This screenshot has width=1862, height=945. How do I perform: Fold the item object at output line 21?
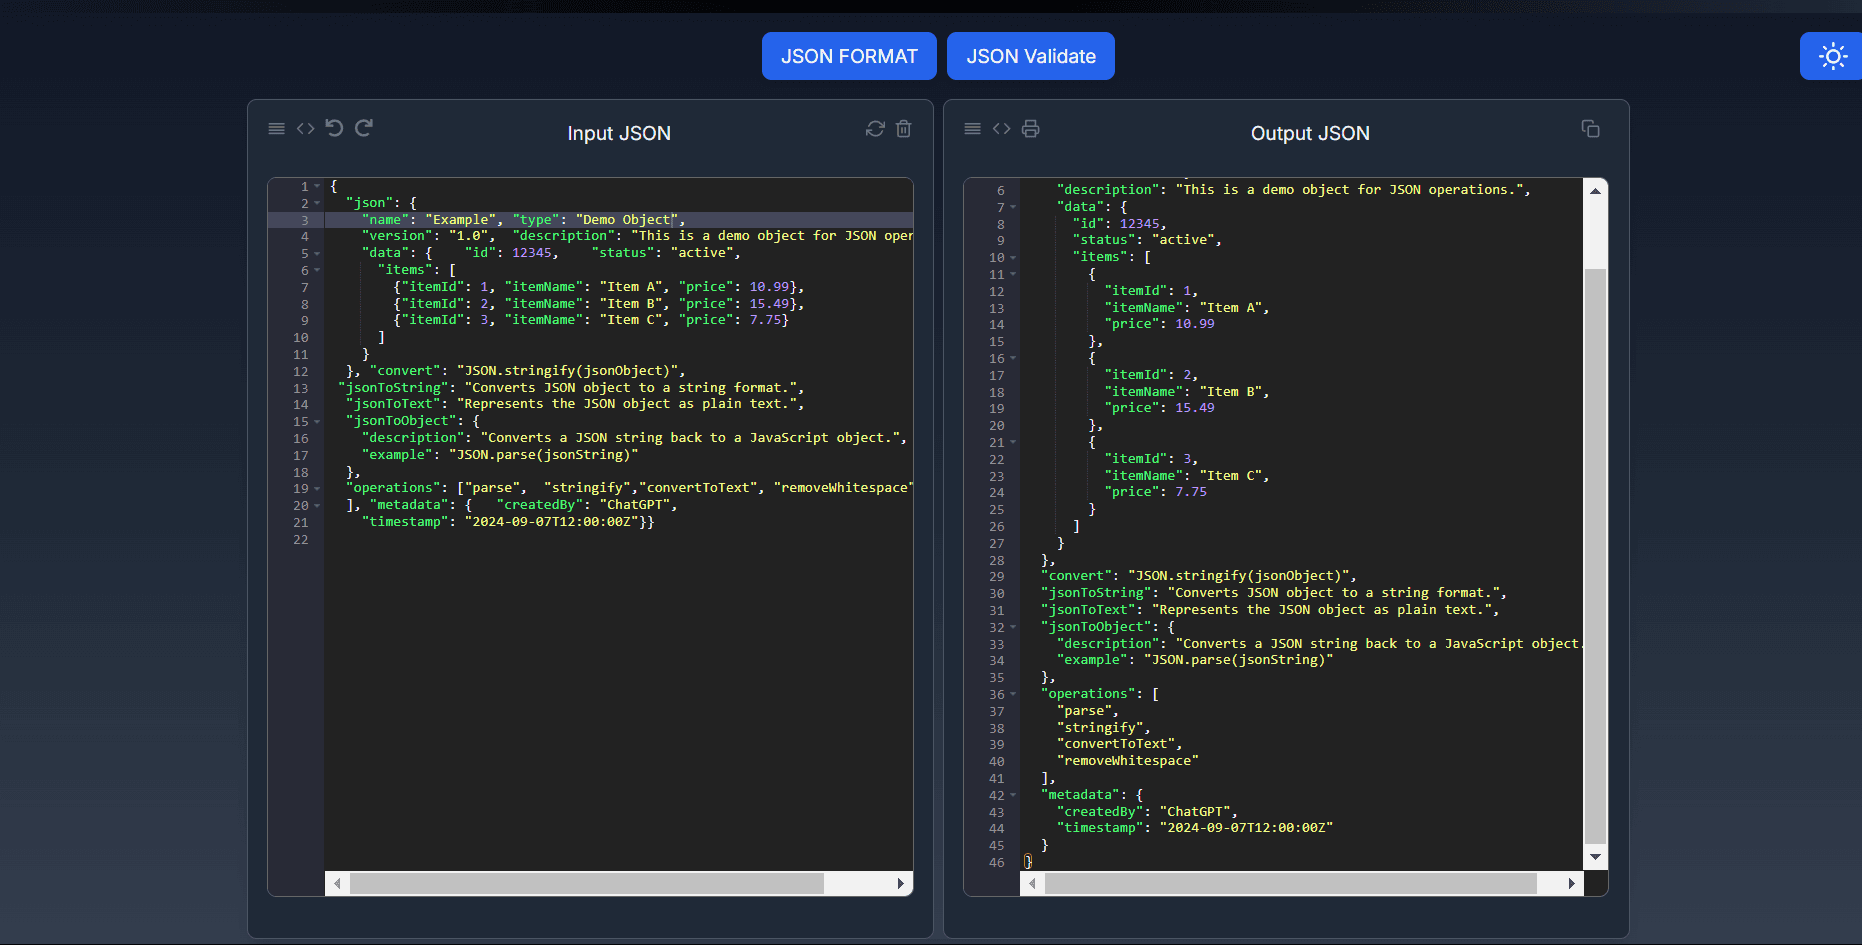coord(1013,442)
